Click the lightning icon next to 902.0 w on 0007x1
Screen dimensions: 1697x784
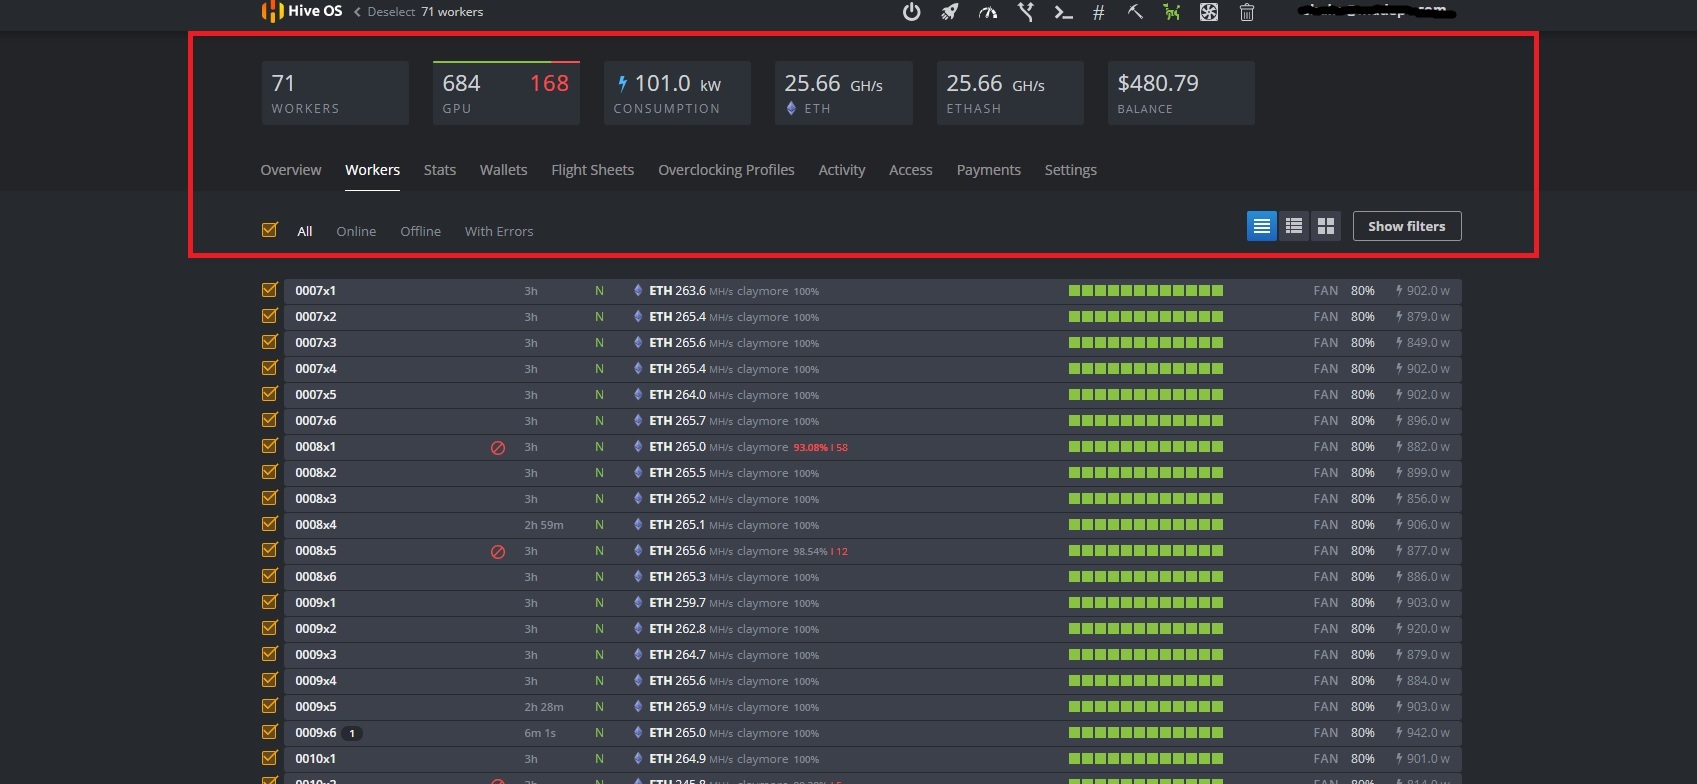click(x=1399, y=291)
